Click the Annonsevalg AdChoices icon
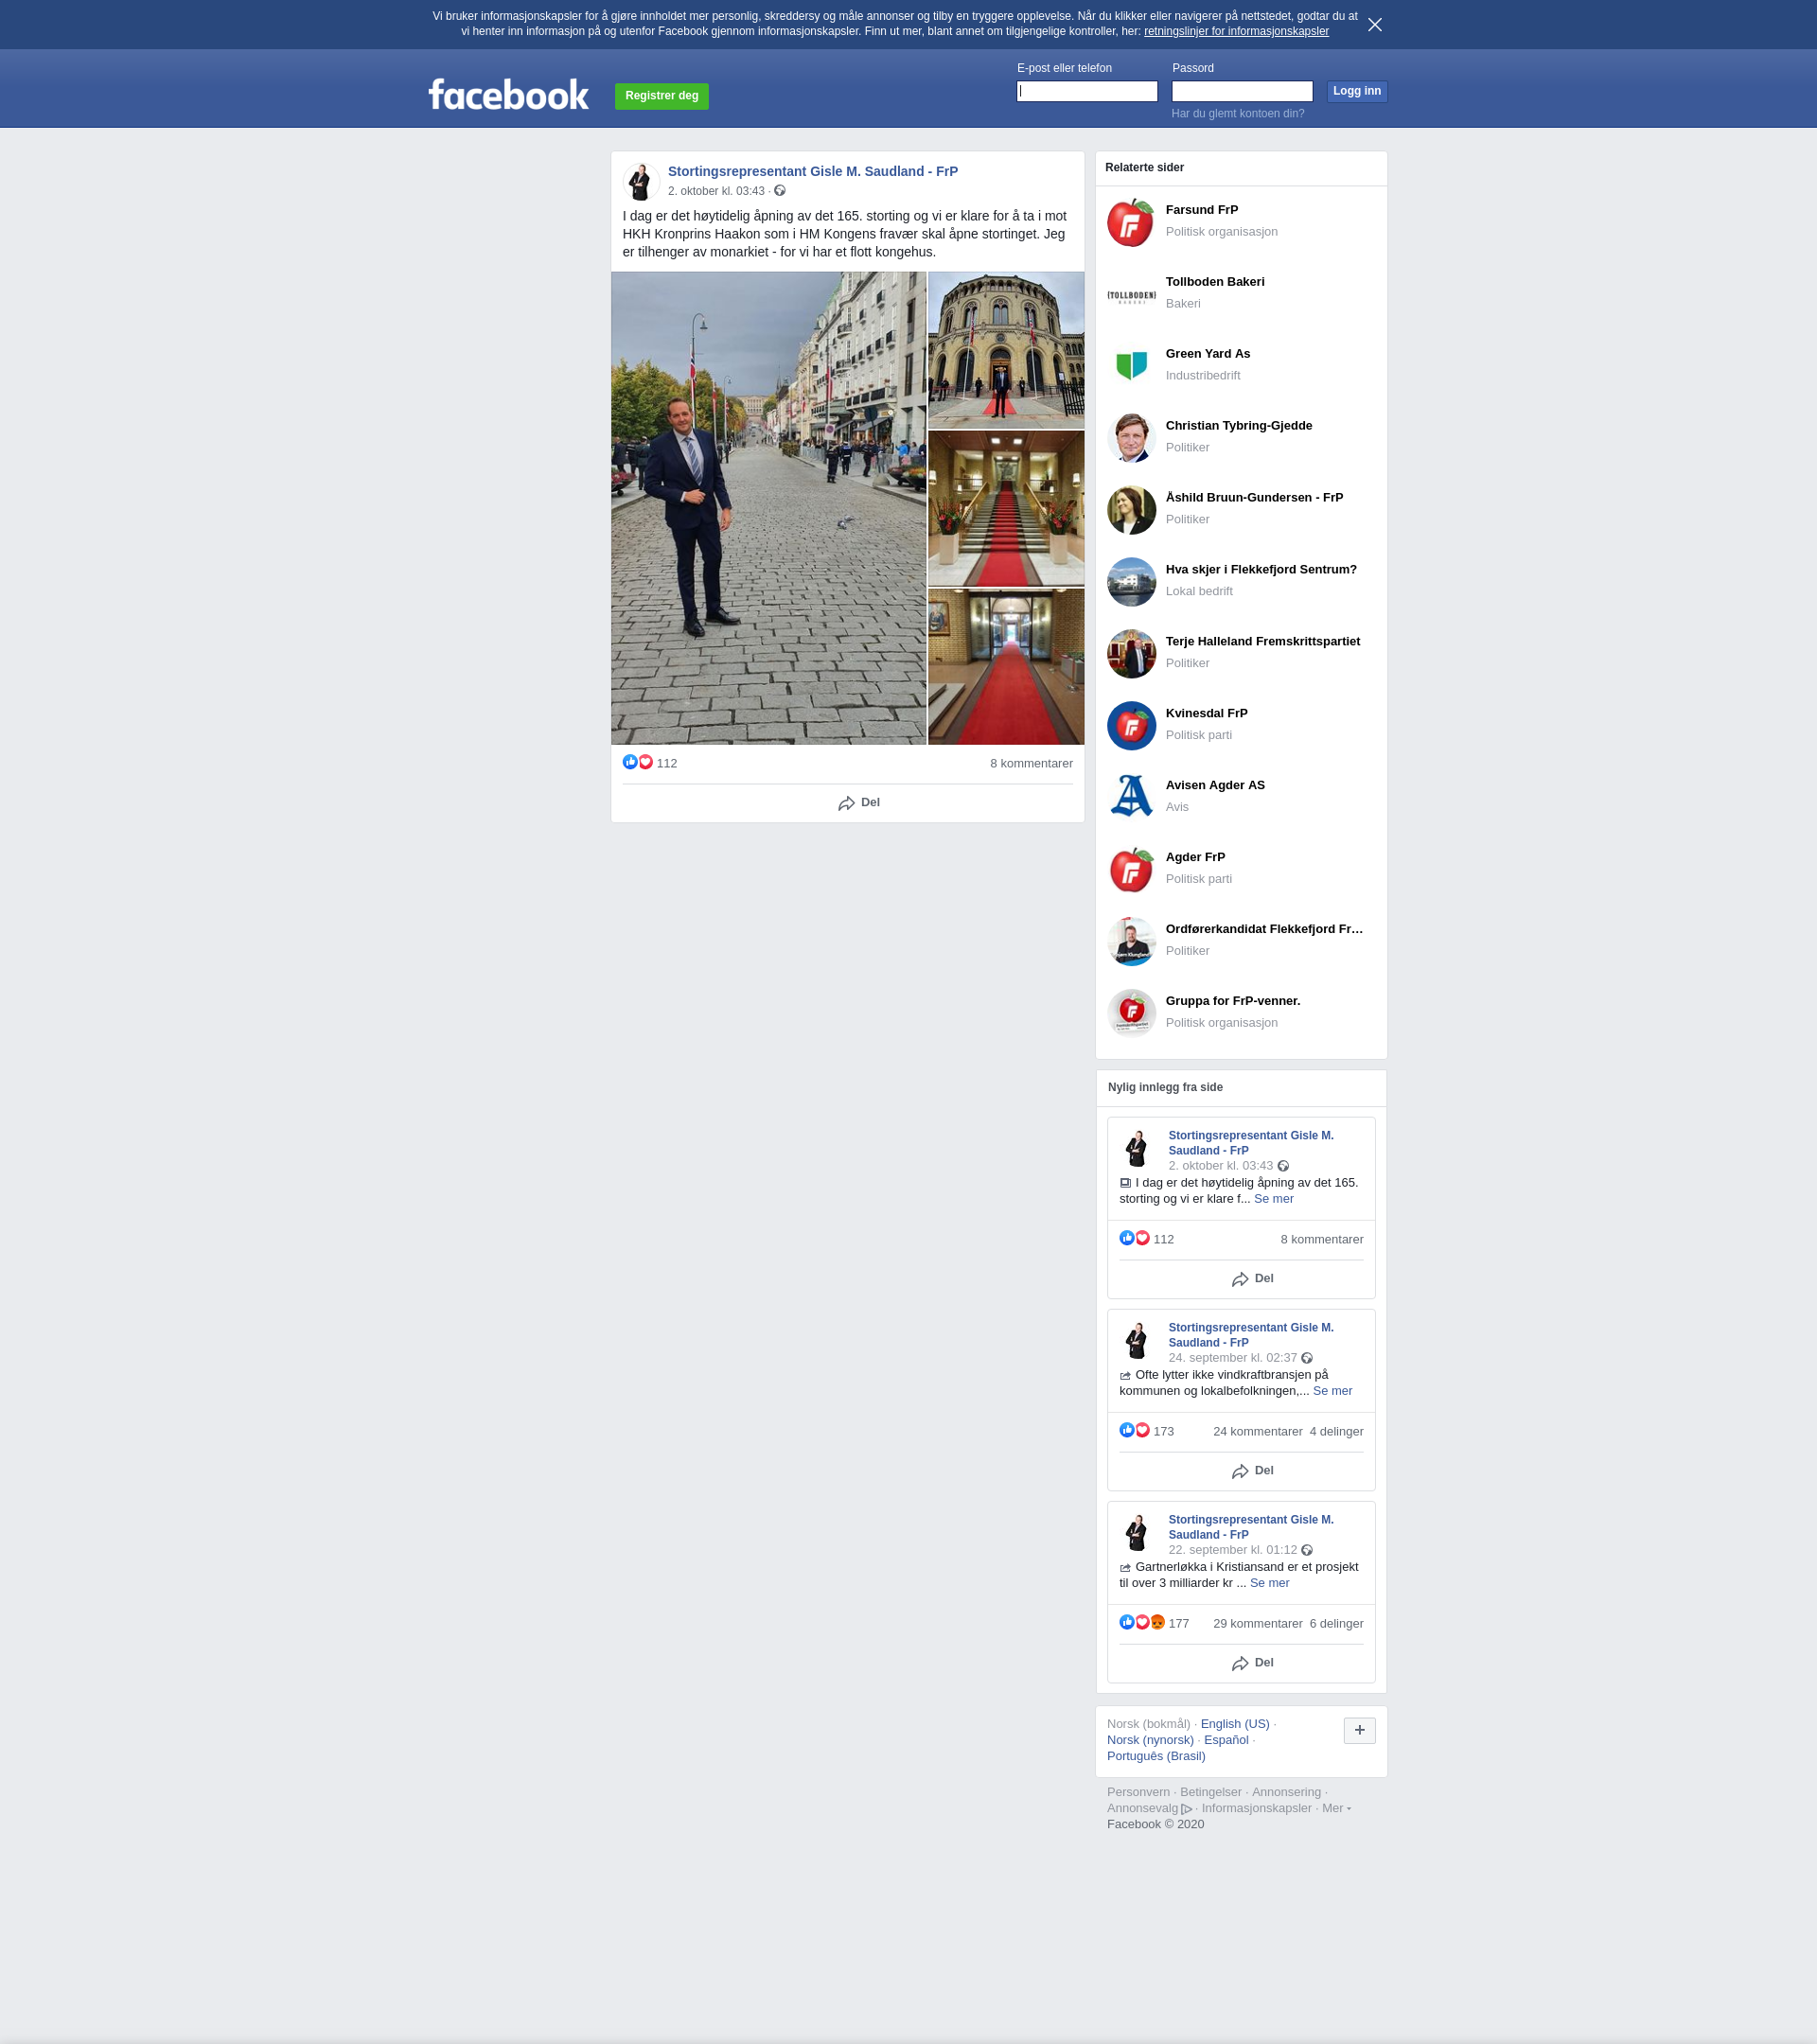Image resolution: width=1817 pixels, height=2044 pixels. 1187,1809
